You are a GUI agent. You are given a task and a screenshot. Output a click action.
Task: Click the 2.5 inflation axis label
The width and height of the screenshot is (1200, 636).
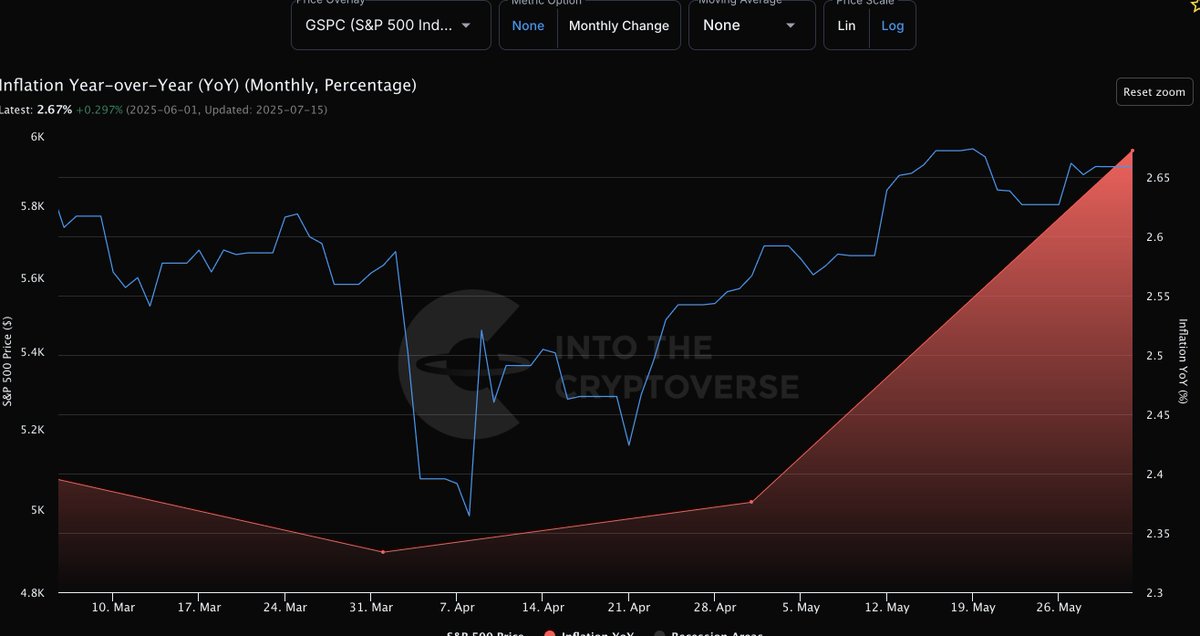1154,355
